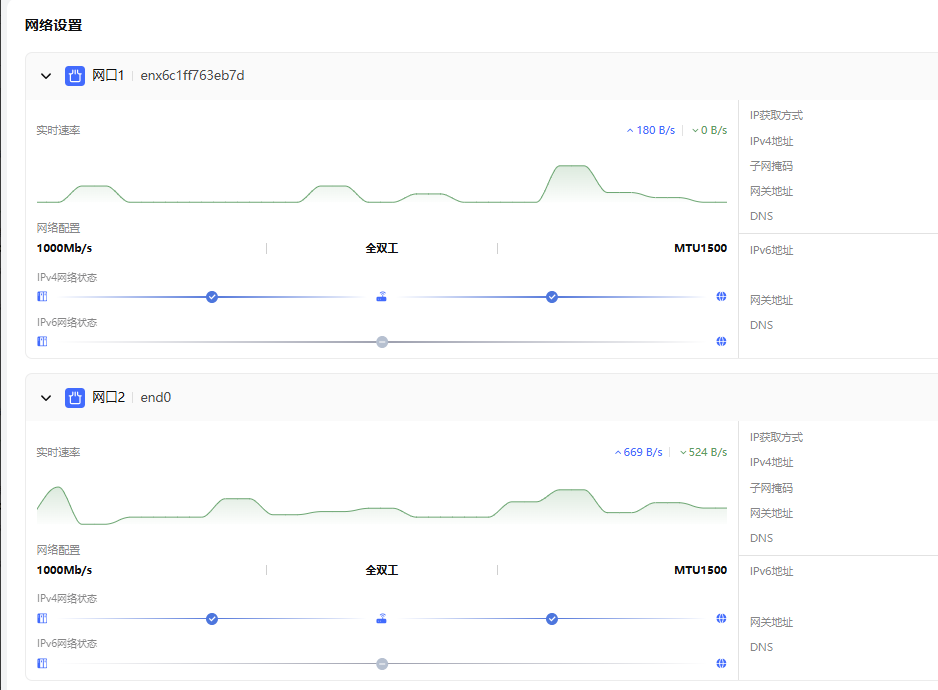Click interface name enx6c1ff763eb7d

point(192,75)
